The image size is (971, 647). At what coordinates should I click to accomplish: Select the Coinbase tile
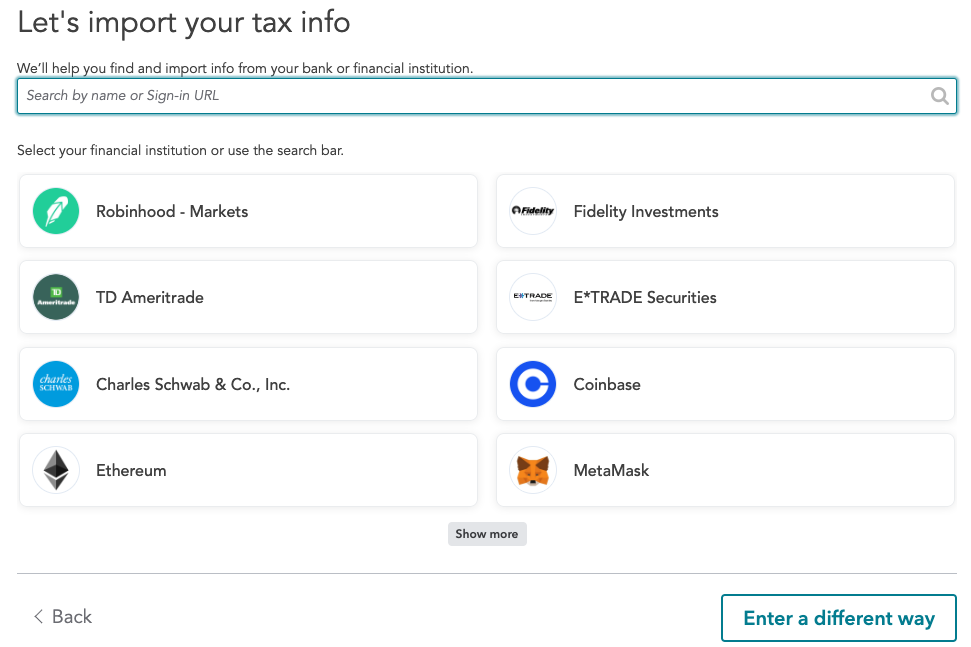click(x=724, y=383)
